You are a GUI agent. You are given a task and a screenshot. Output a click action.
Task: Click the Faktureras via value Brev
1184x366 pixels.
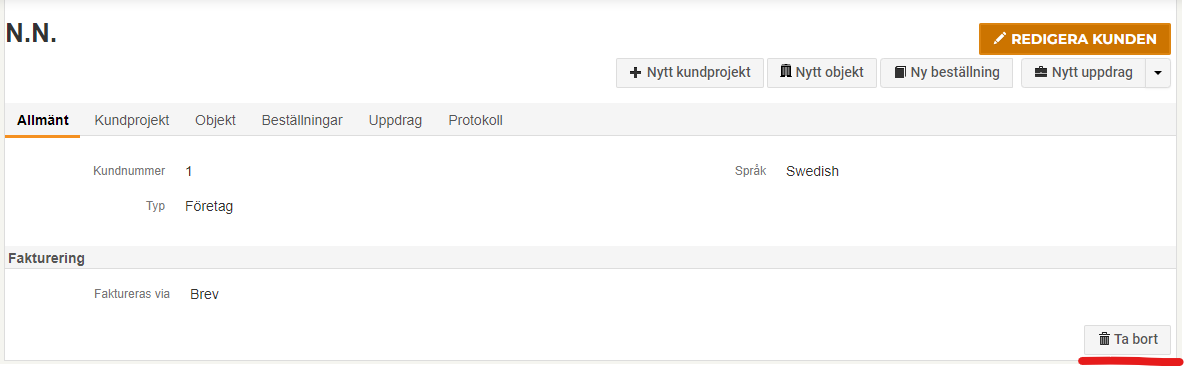tap(205, 294)
